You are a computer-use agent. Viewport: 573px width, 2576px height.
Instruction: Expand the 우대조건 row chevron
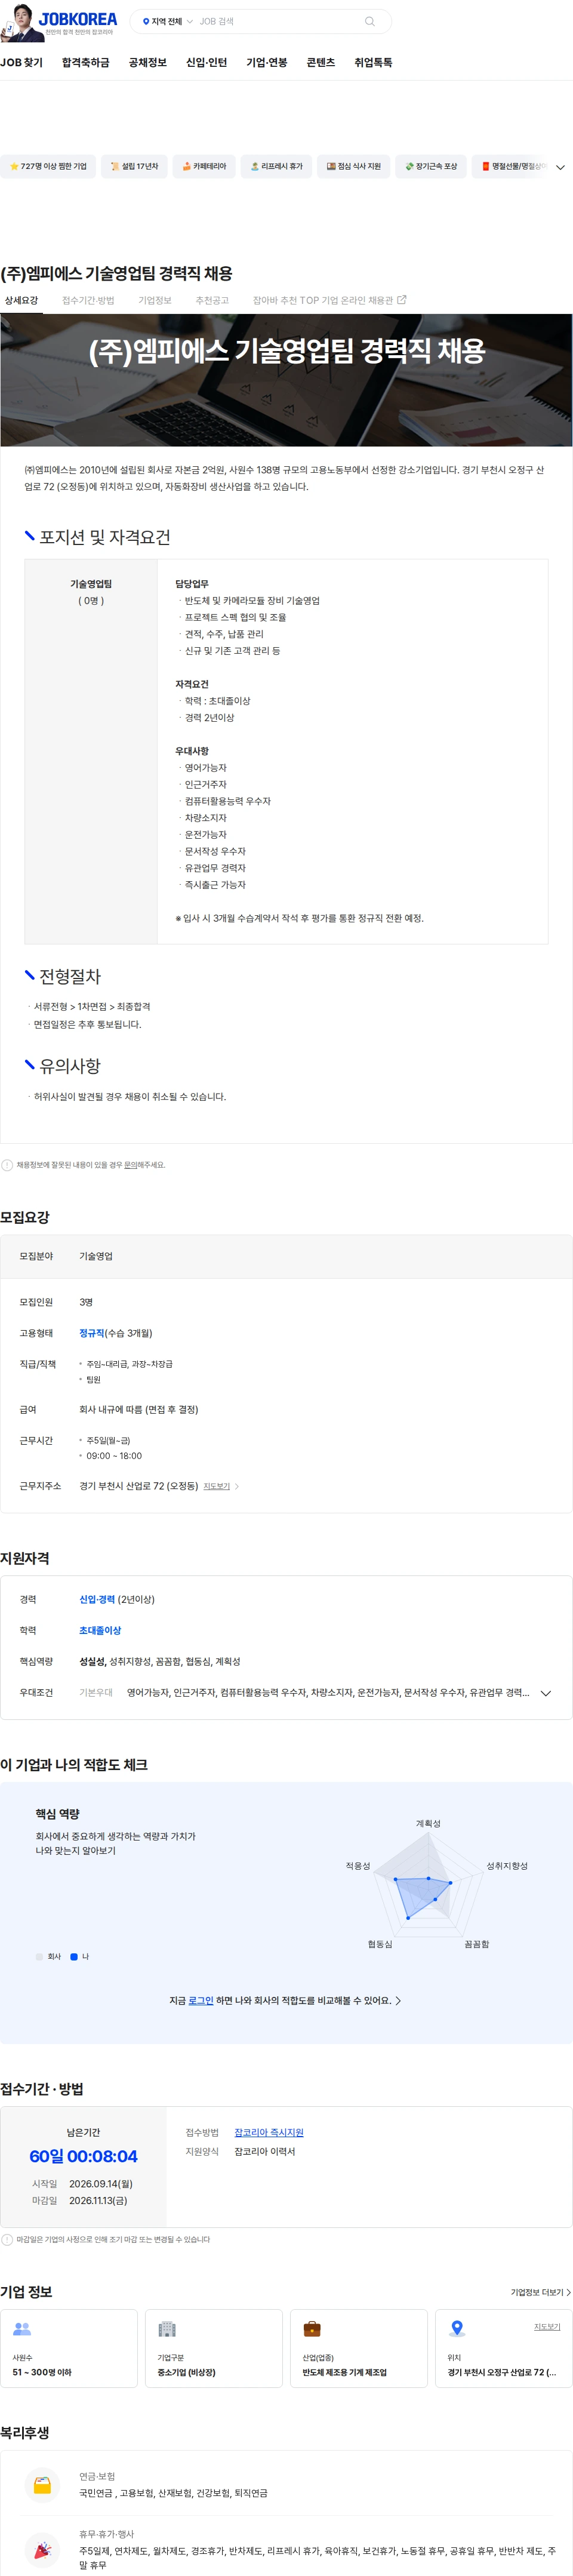546,1692
